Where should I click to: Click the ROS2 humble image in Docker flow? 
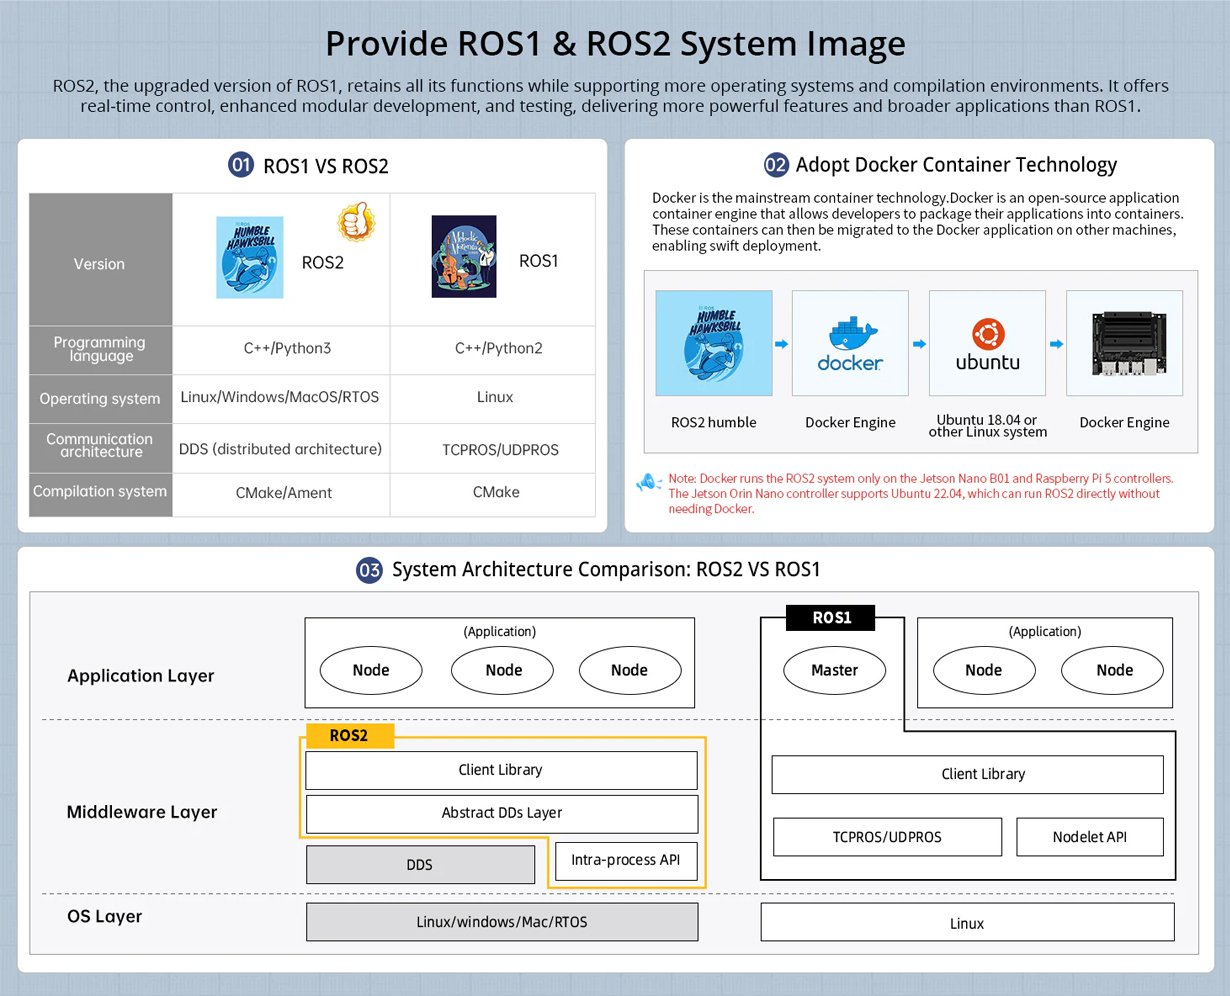[x=713, y=343]
